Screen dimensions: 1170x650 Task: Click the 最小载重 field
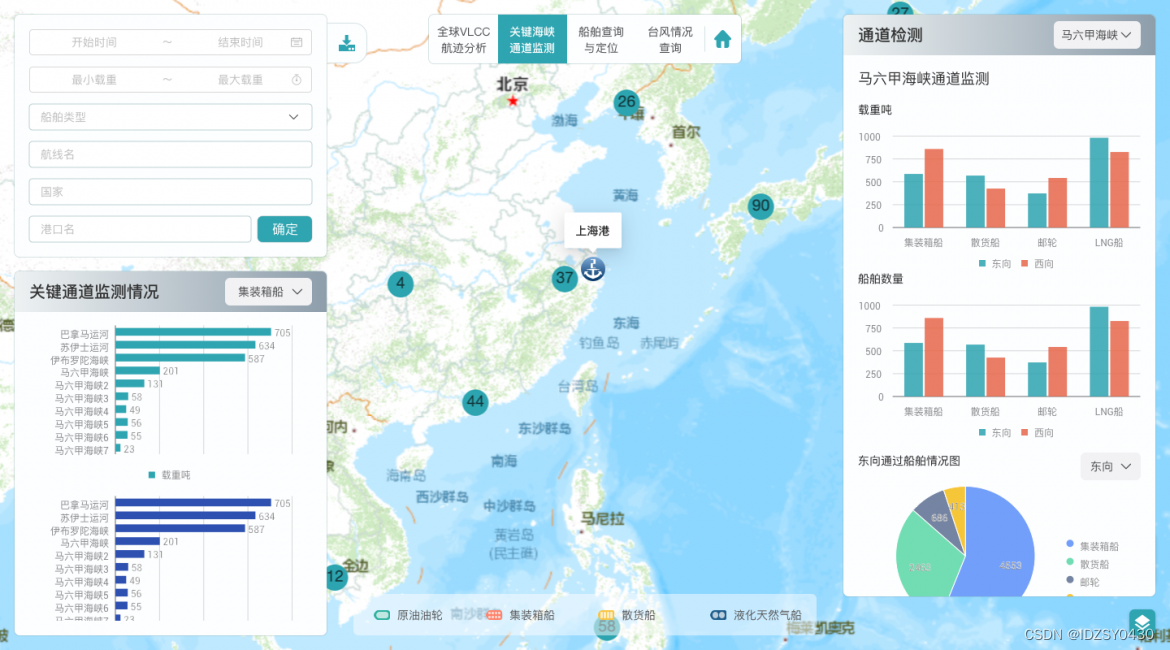94,80
